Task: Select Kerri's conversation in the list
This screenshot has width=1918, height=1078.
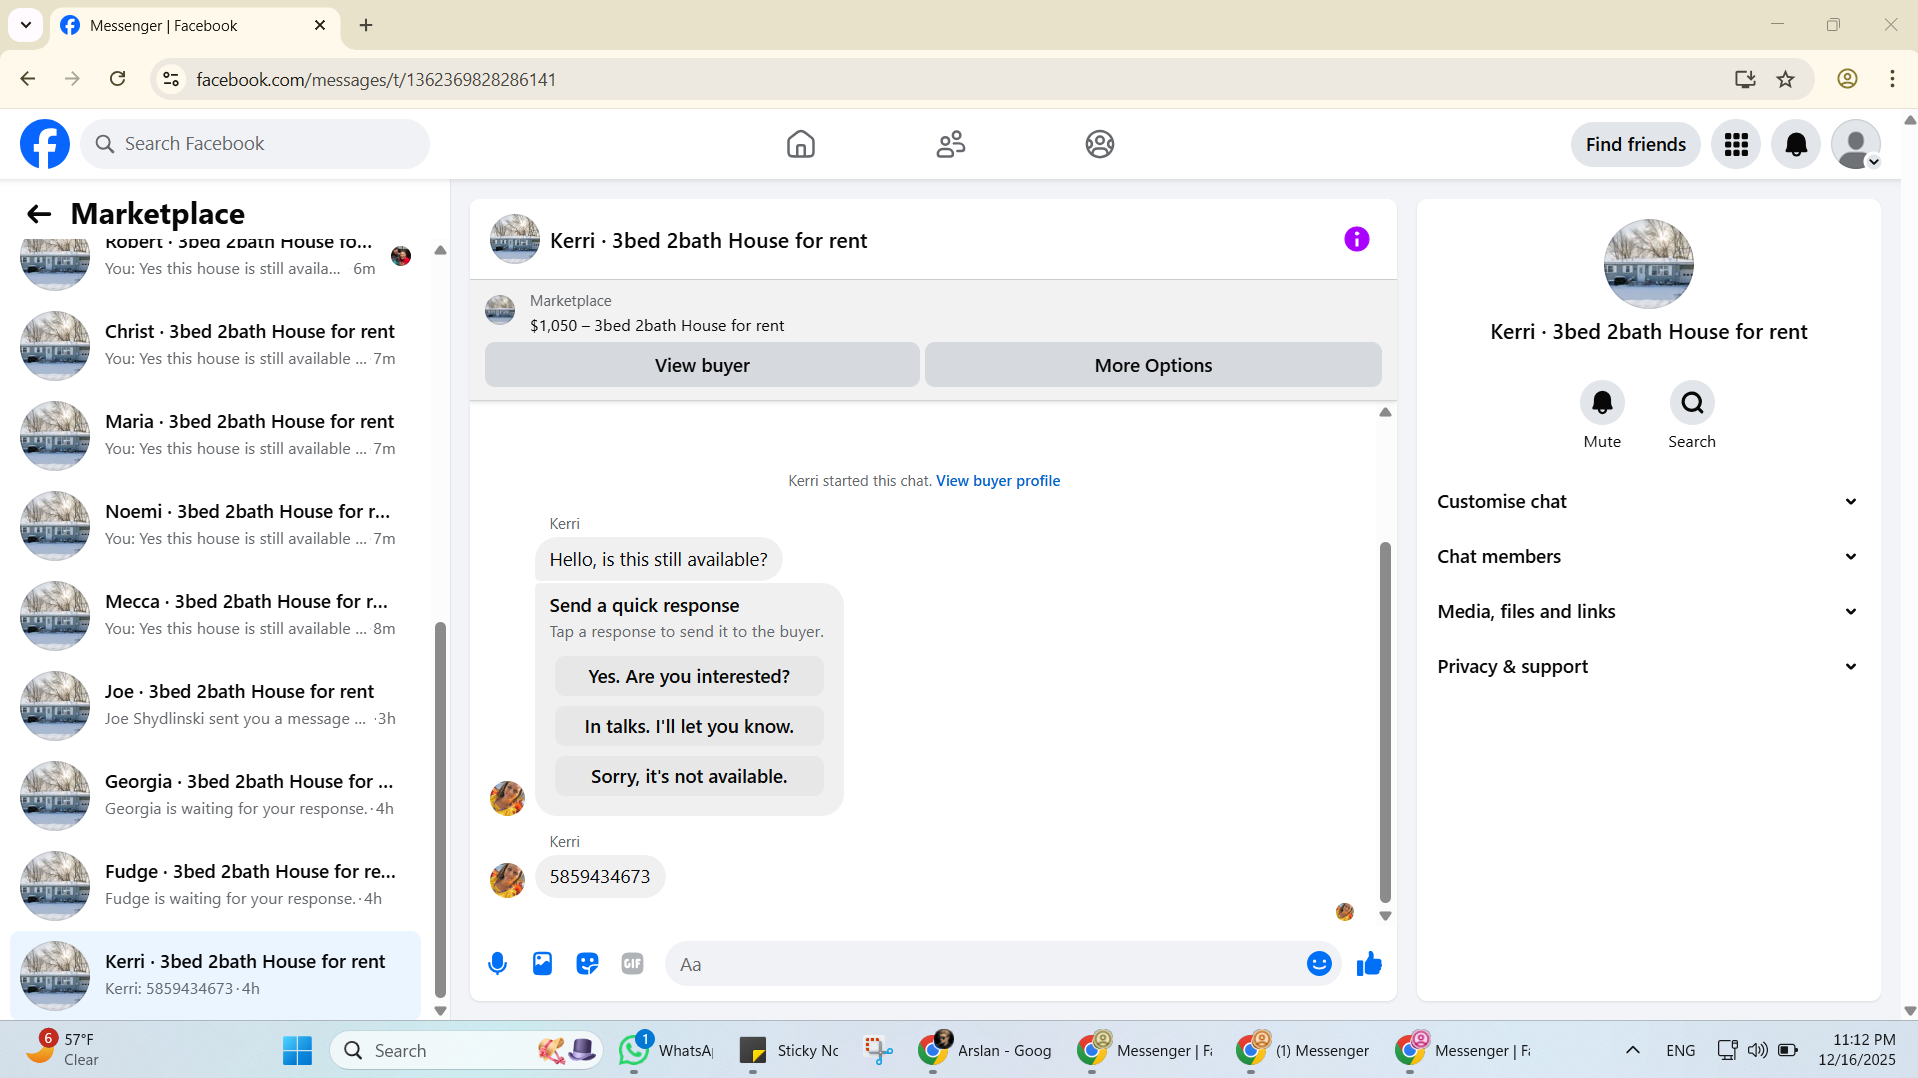Action: [x=215, y=976]
